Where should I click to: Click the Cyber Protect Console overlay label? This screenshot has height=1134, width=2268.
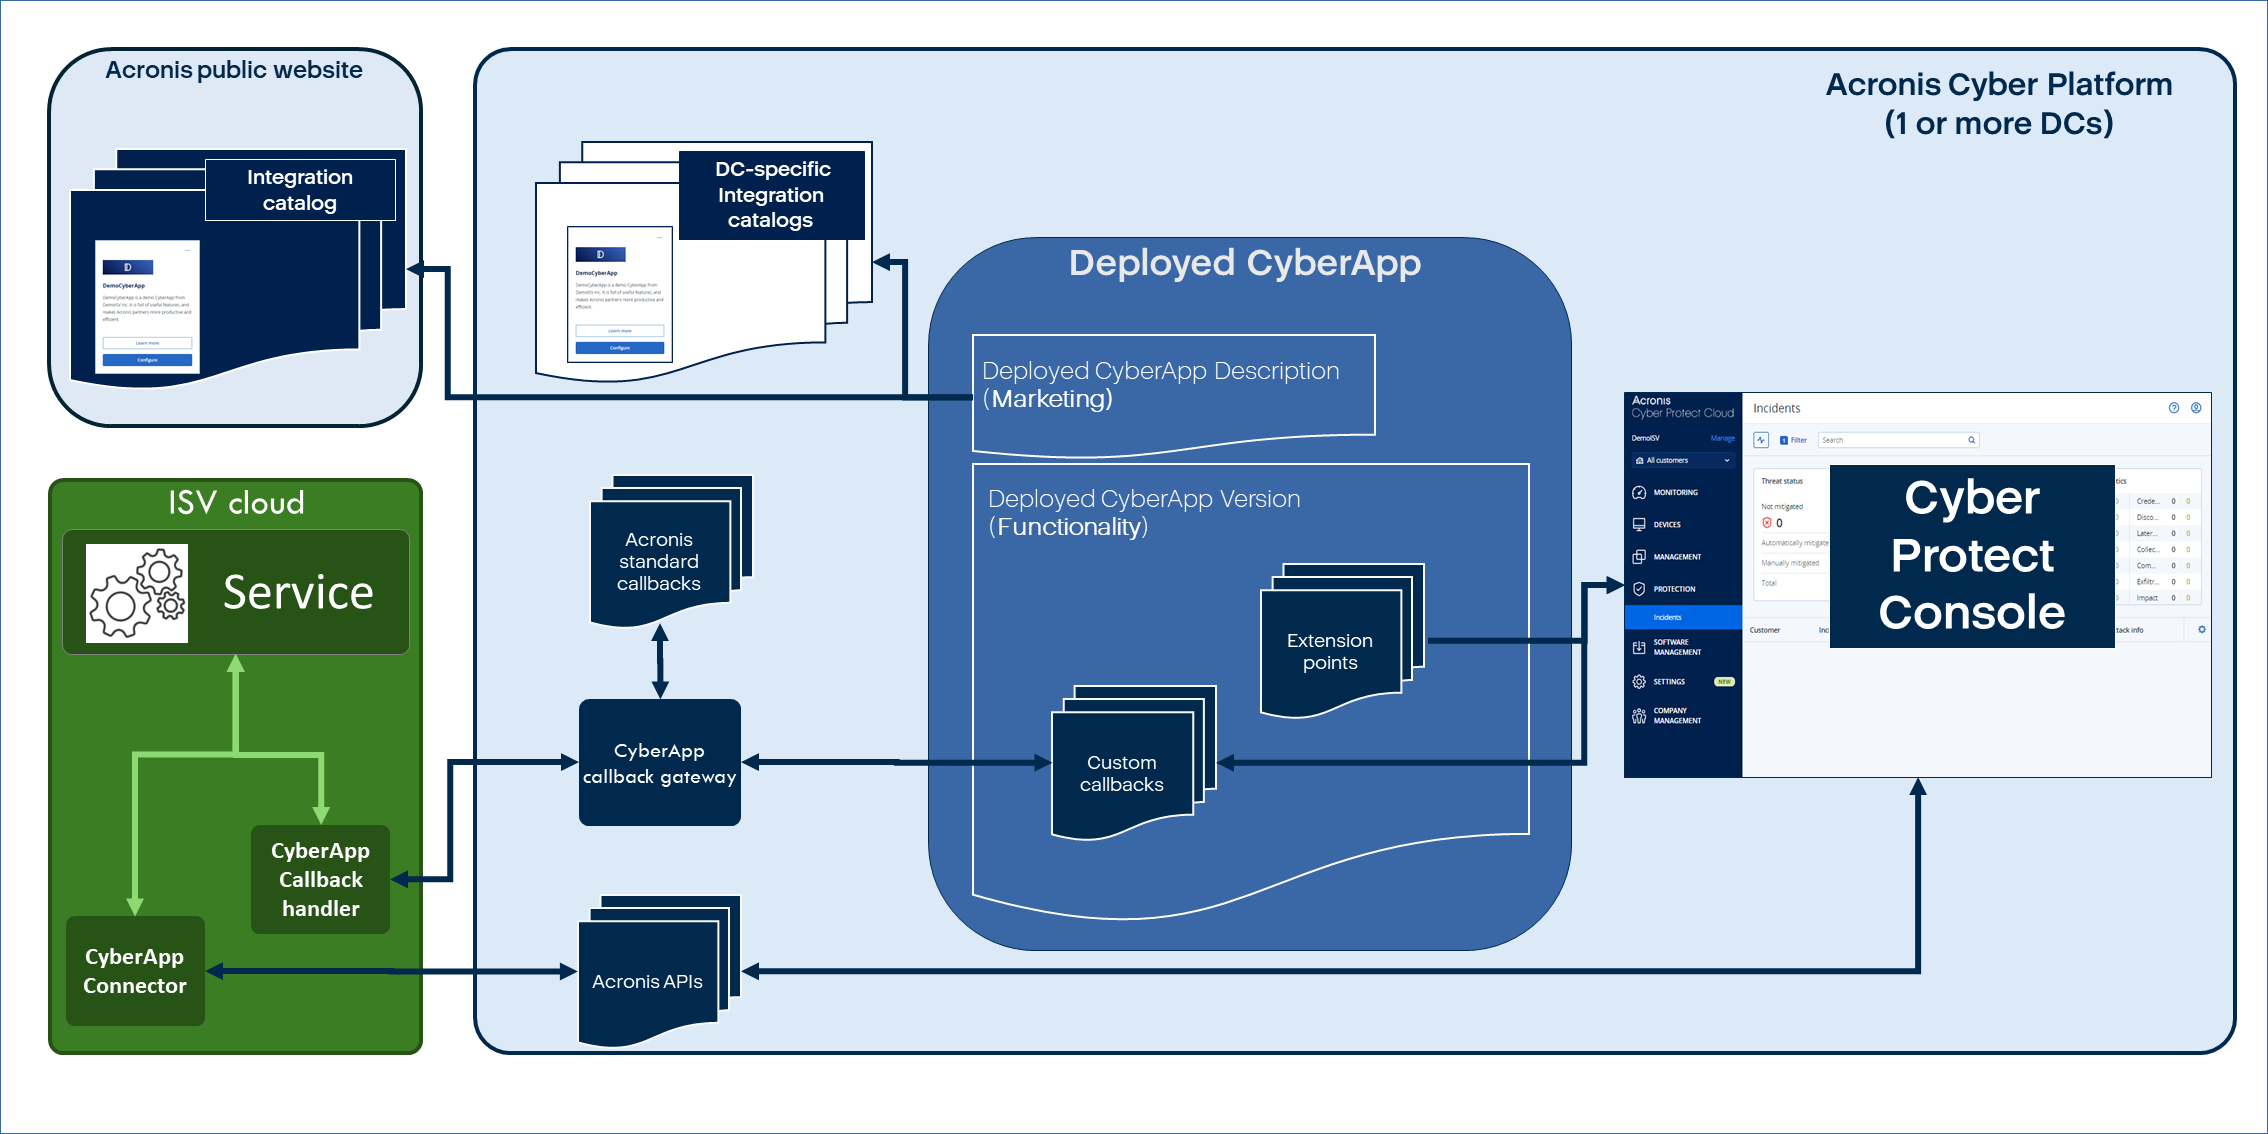tap(1972, 555)
